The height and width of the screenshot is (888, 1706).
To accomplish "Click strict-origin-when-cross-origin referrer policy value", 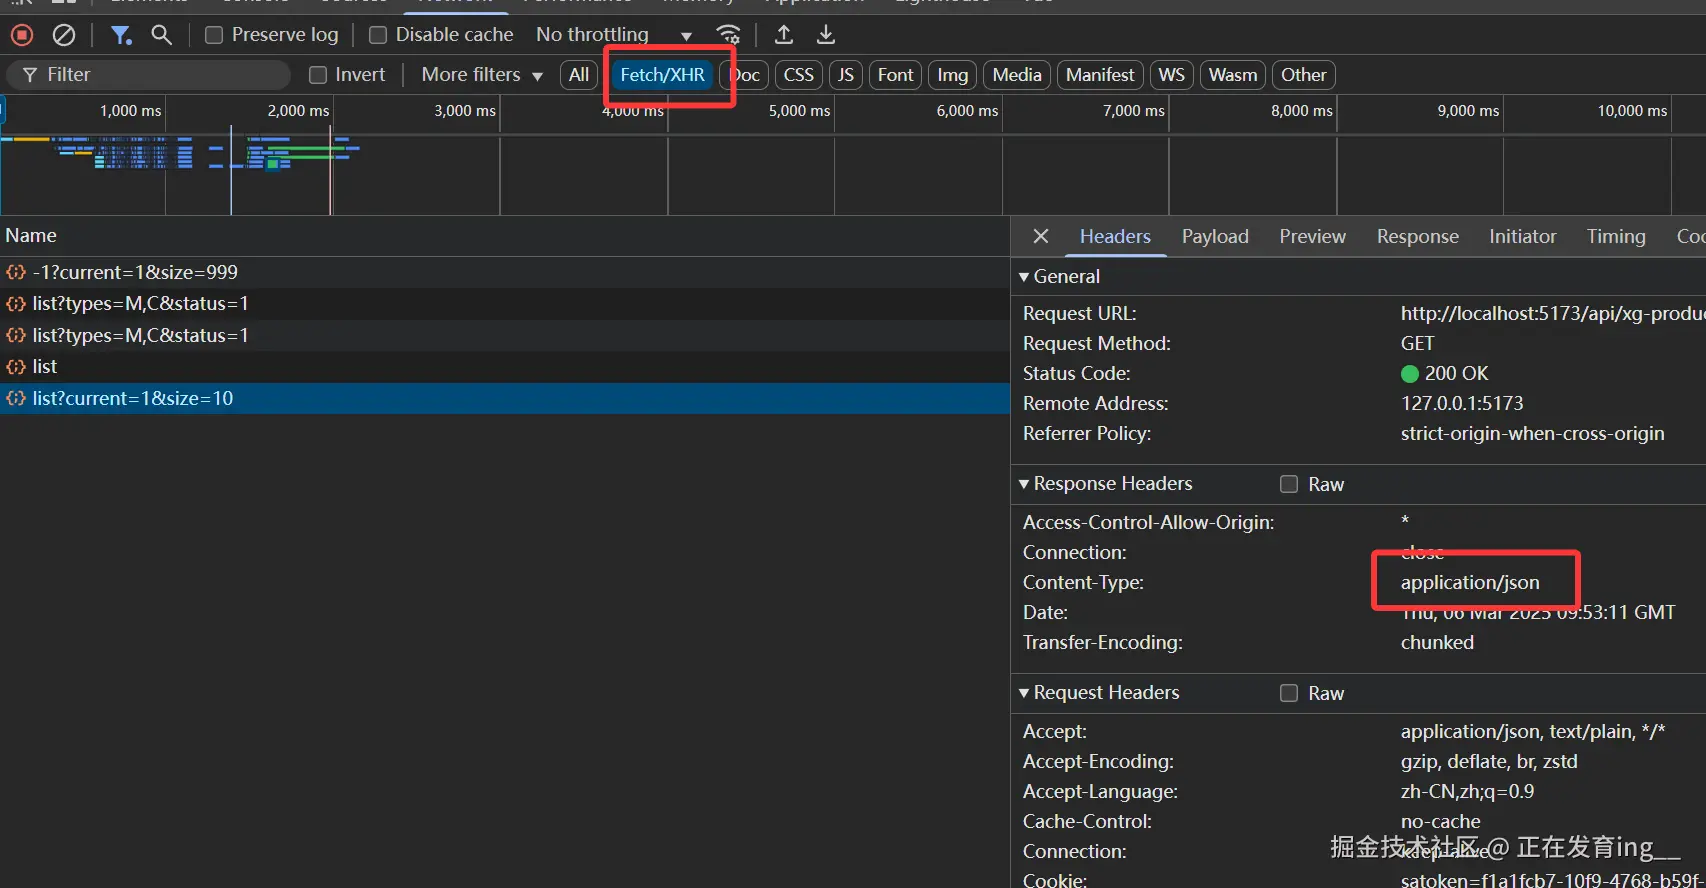I will click(x=1532, y=433).
